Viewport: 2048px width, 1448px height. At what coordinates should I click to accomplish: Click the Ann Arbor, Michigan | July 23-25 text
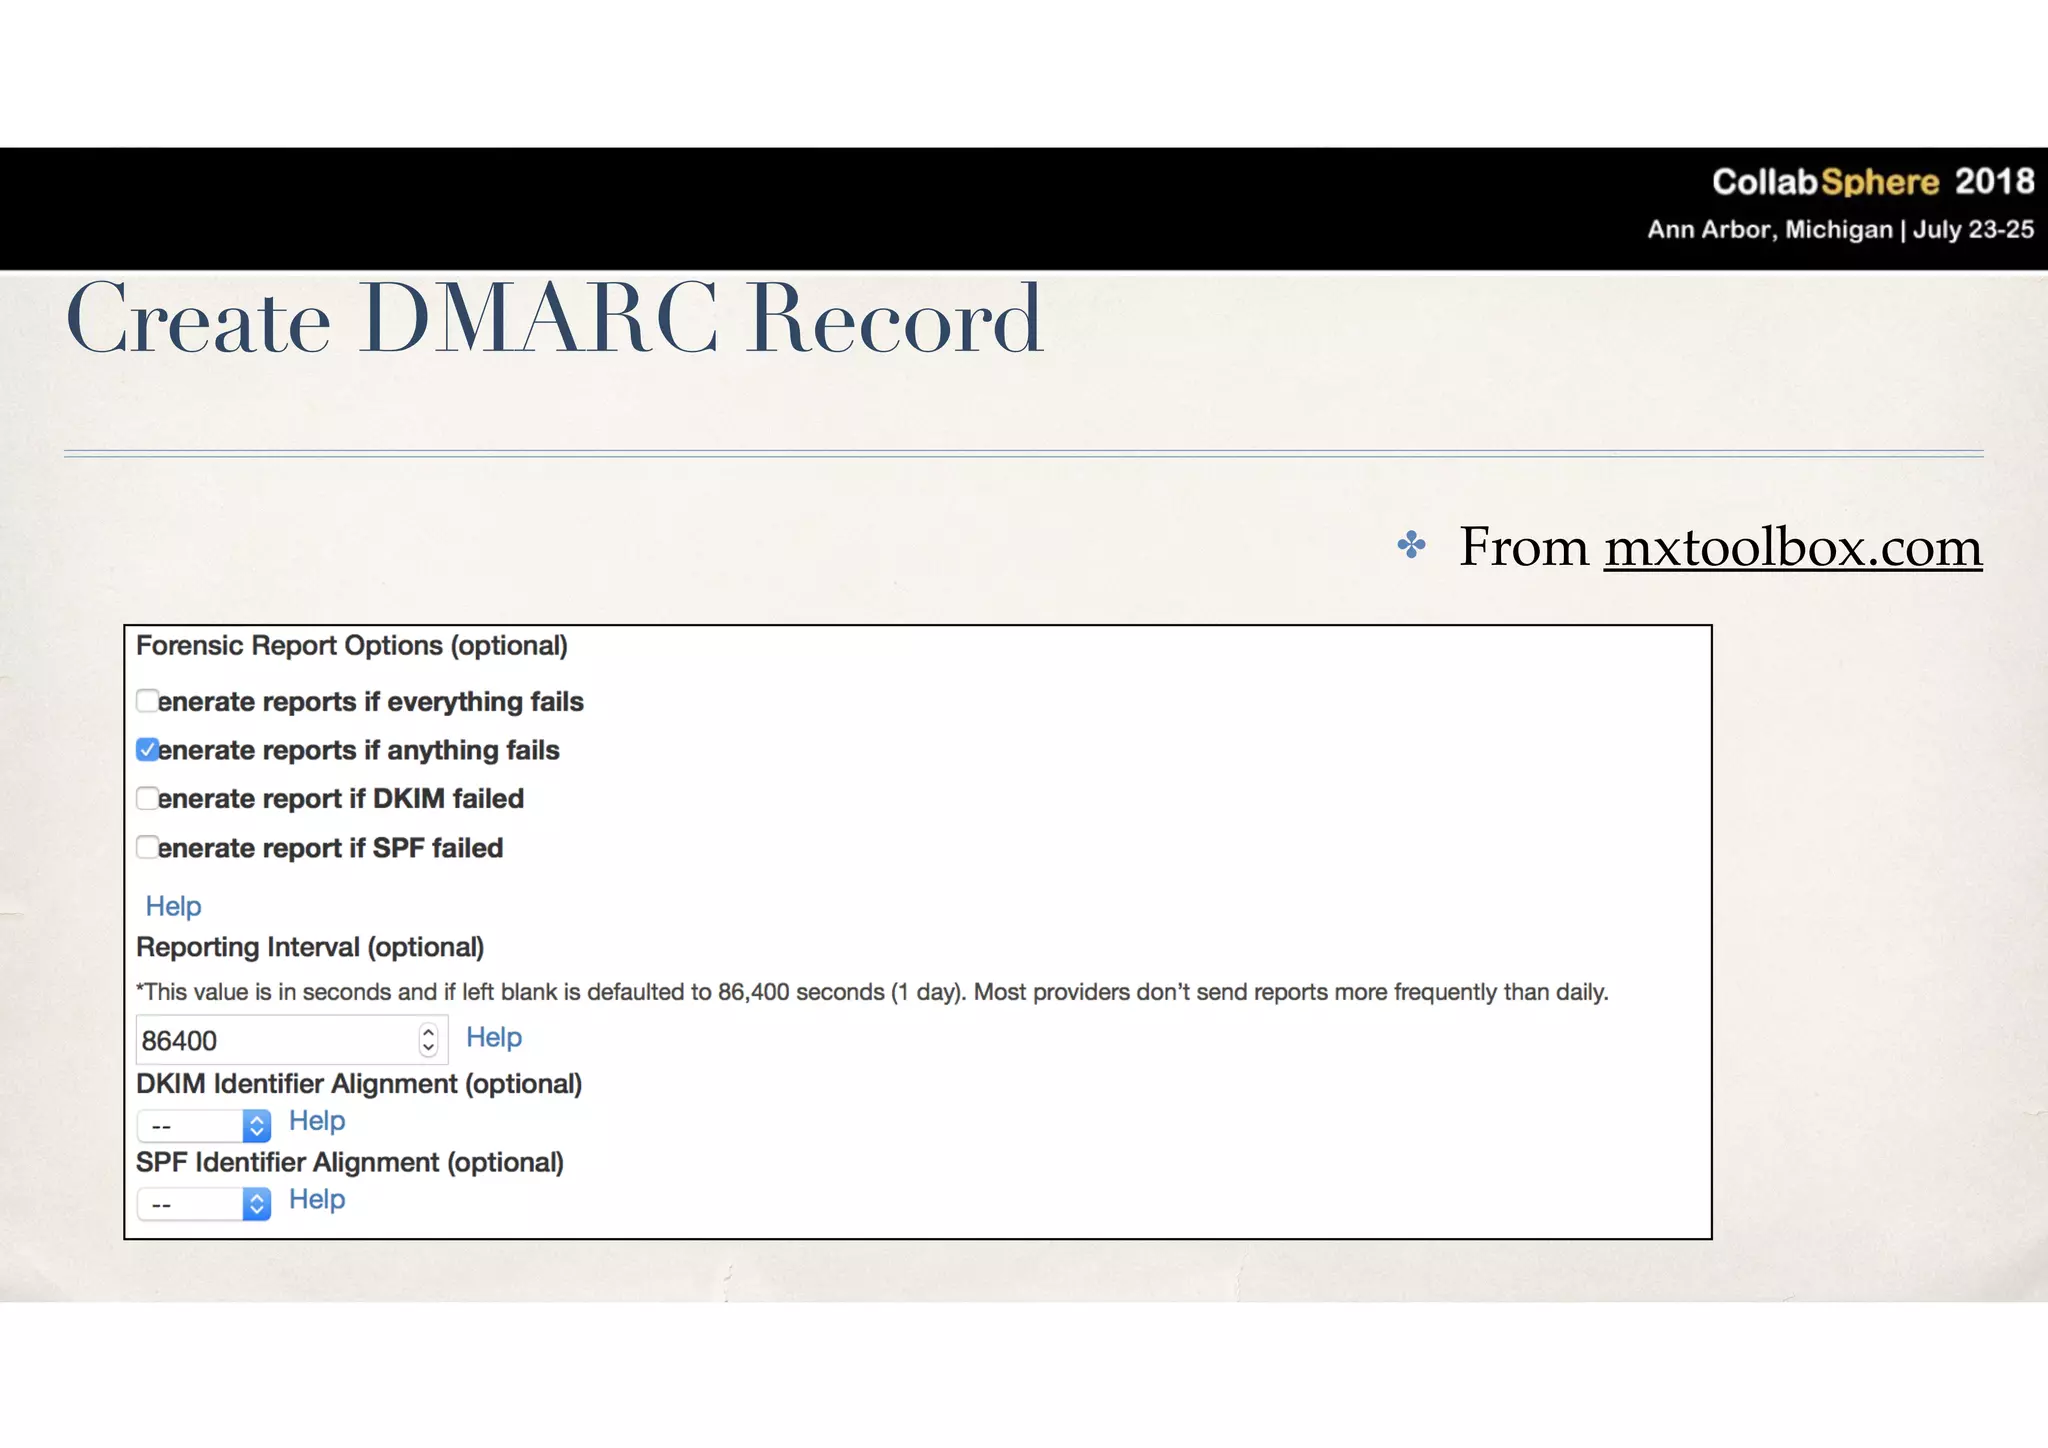(1840, 230)
